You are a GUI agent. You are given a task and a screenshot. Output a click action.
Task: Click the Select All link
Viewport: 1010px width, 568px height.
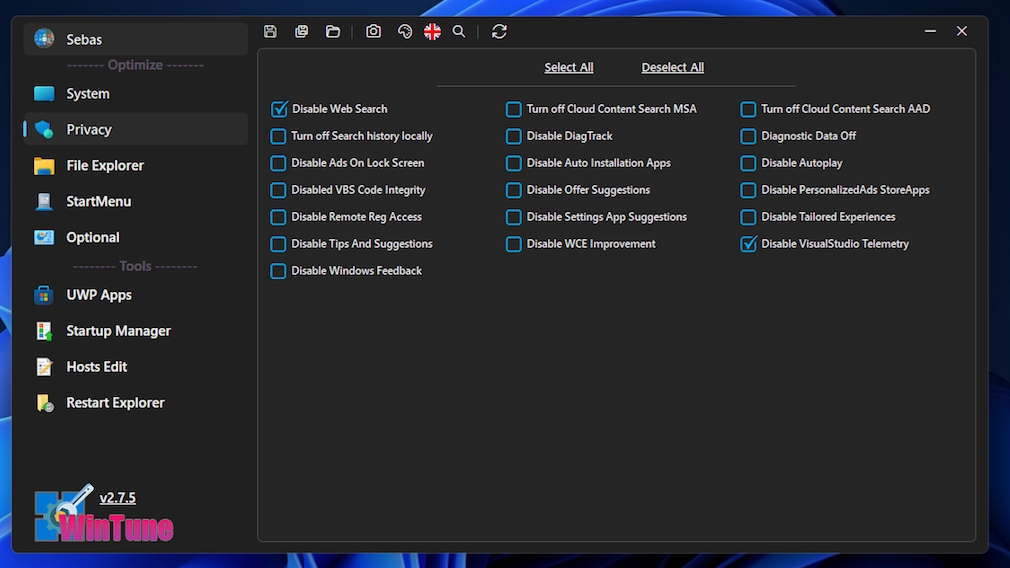(x=568, y=68)
